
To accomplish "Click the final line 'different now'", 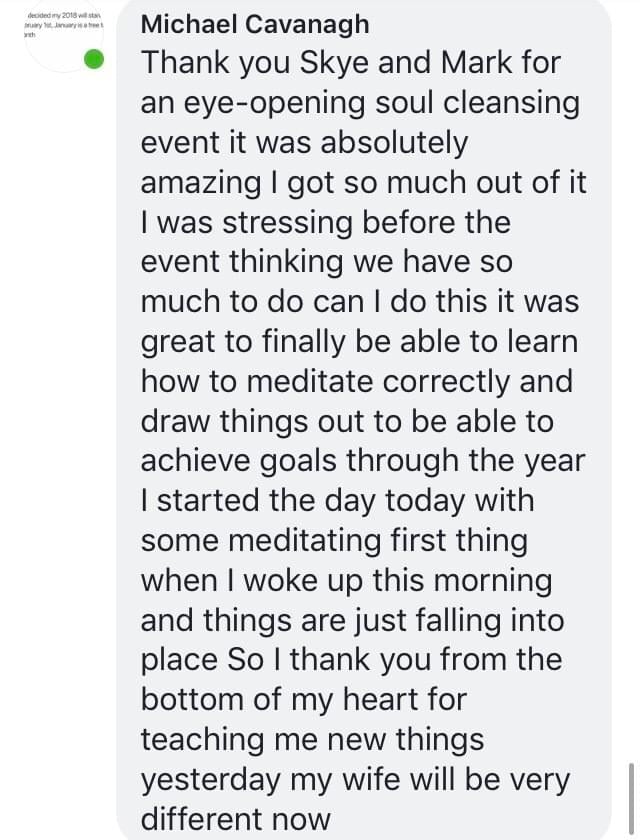I will coord(235,820).
